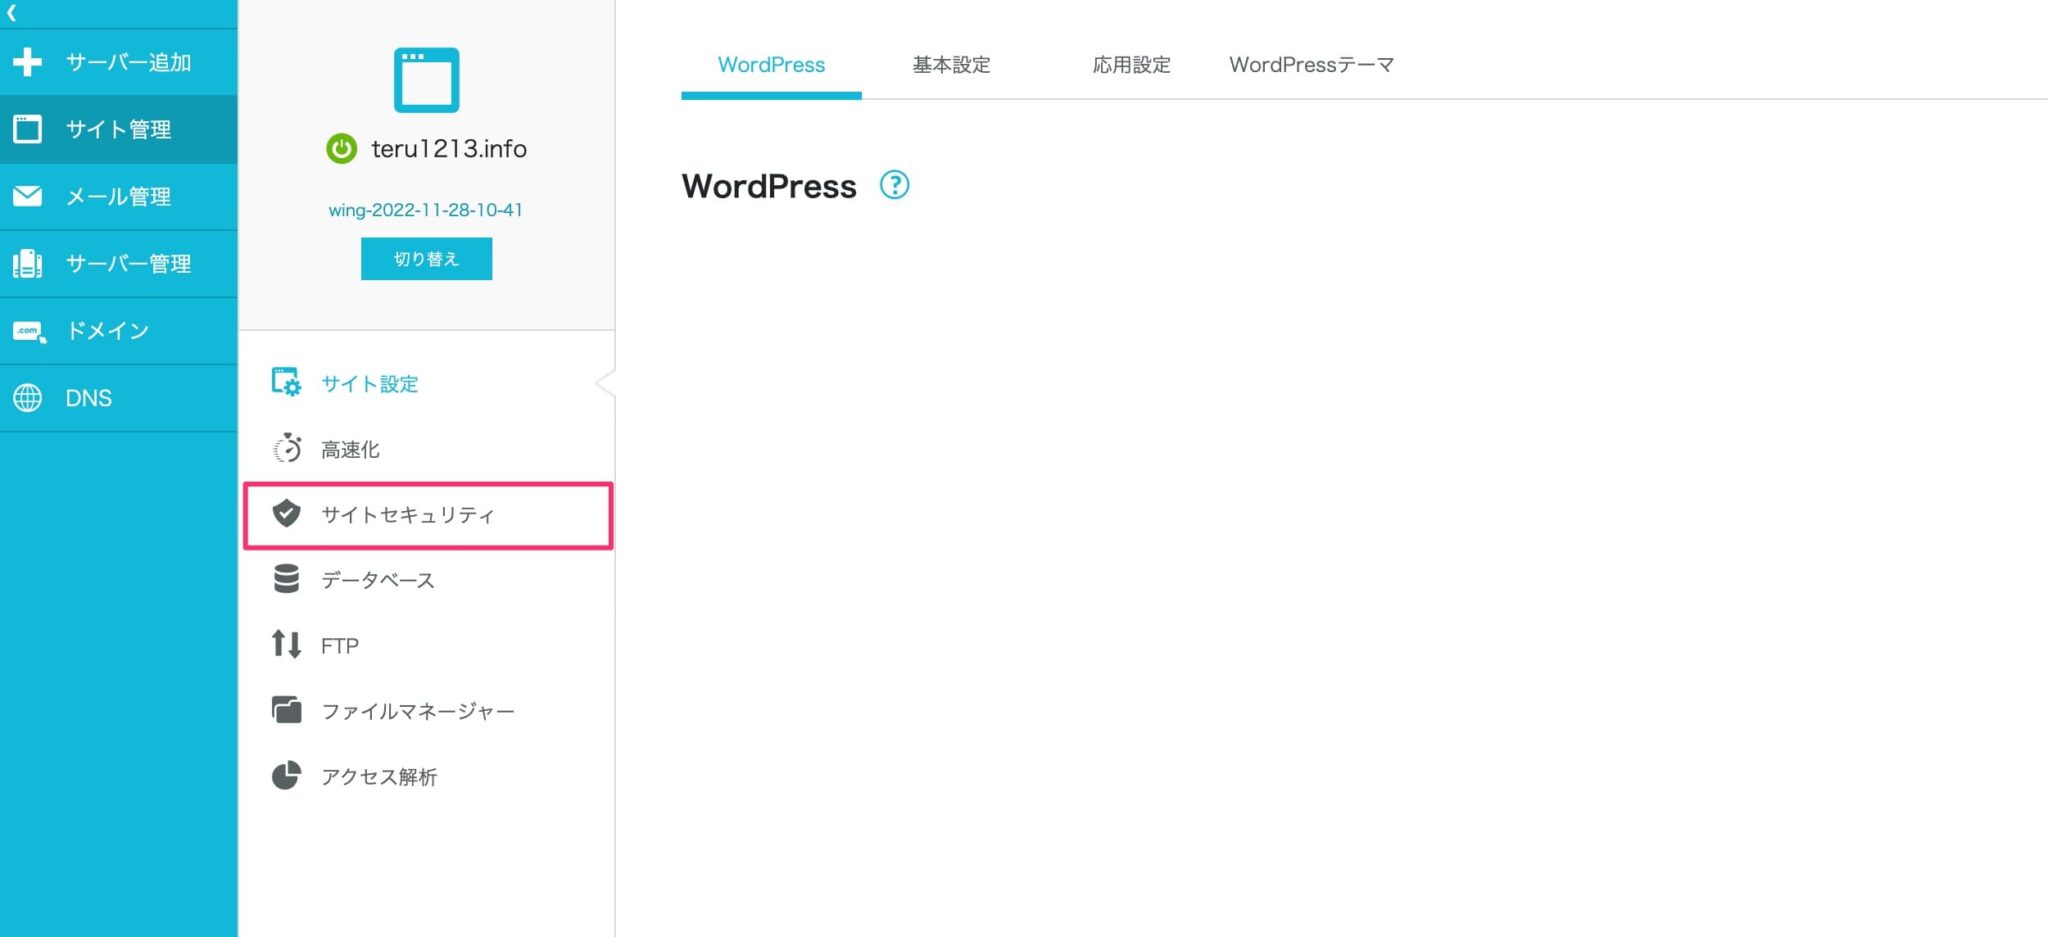Open サイト管理 from the sidebar icon
The height and width of the screenshot is (937, 2048).
[28, 128]
